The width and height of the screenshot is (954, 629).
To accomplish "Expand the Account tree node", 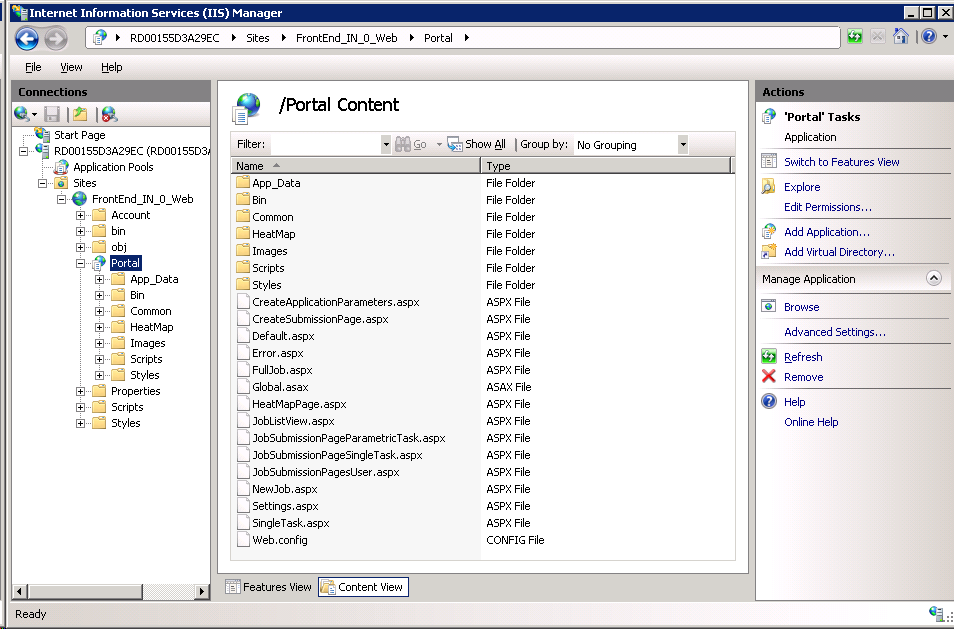I will (82, 214).
